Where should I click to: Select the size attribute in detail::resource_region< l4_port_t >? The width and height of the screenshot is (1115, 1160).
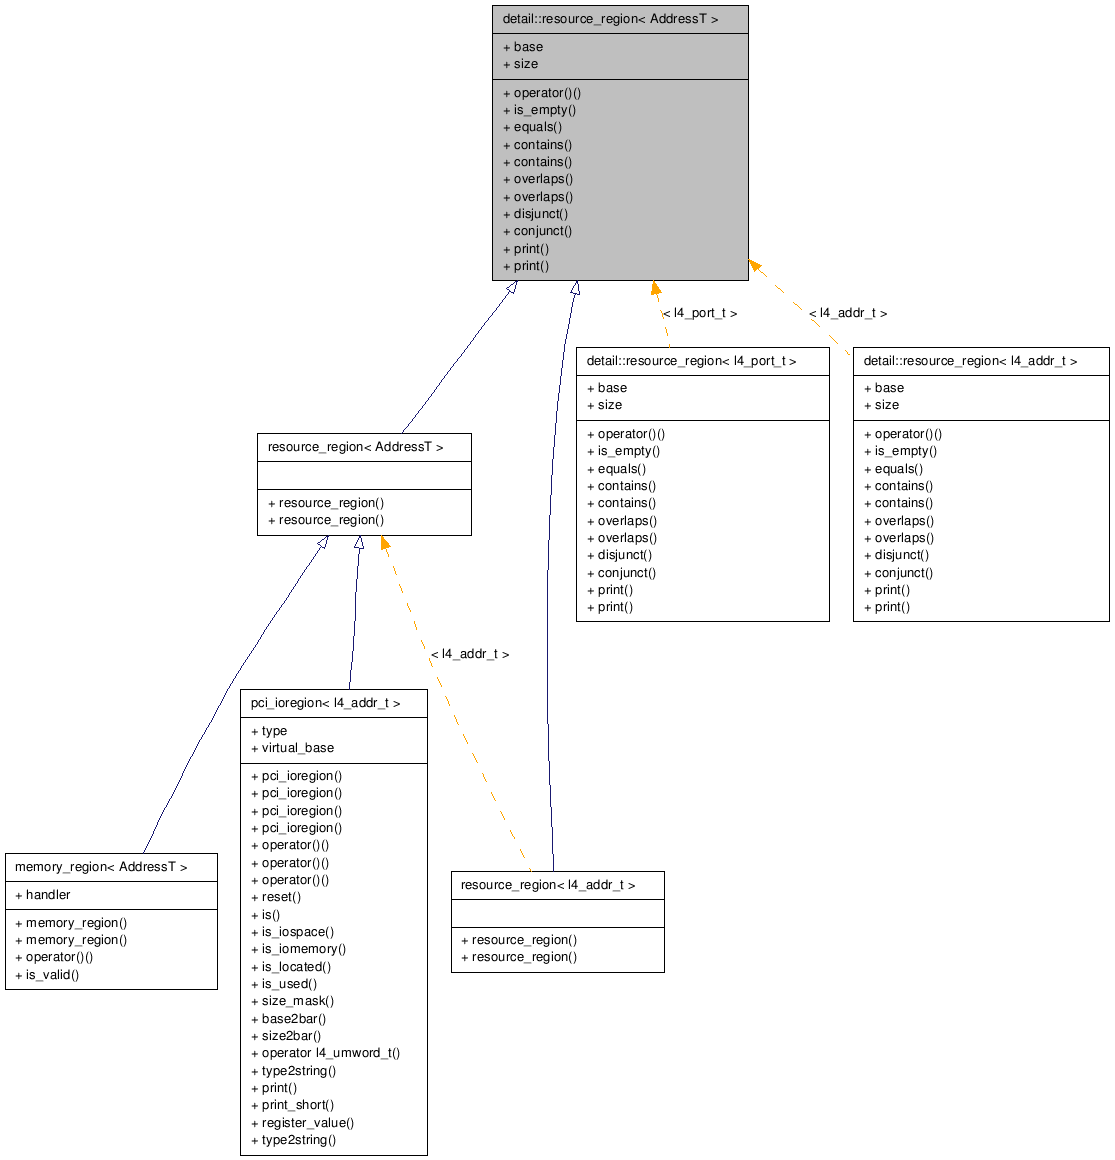(598, 405)
